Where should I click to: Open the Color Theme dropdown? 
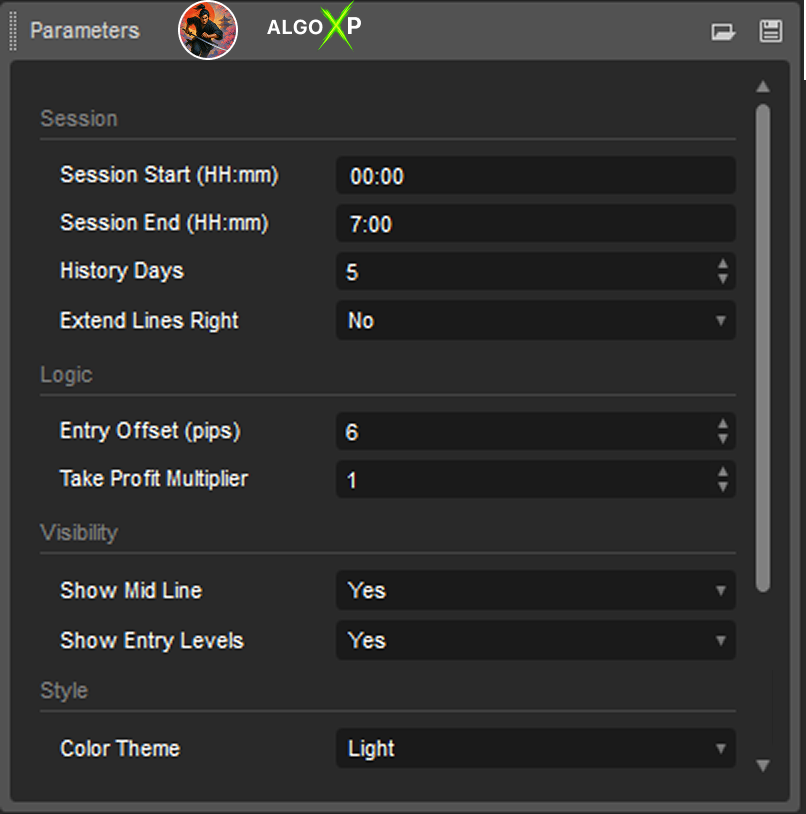pos(535,749)
